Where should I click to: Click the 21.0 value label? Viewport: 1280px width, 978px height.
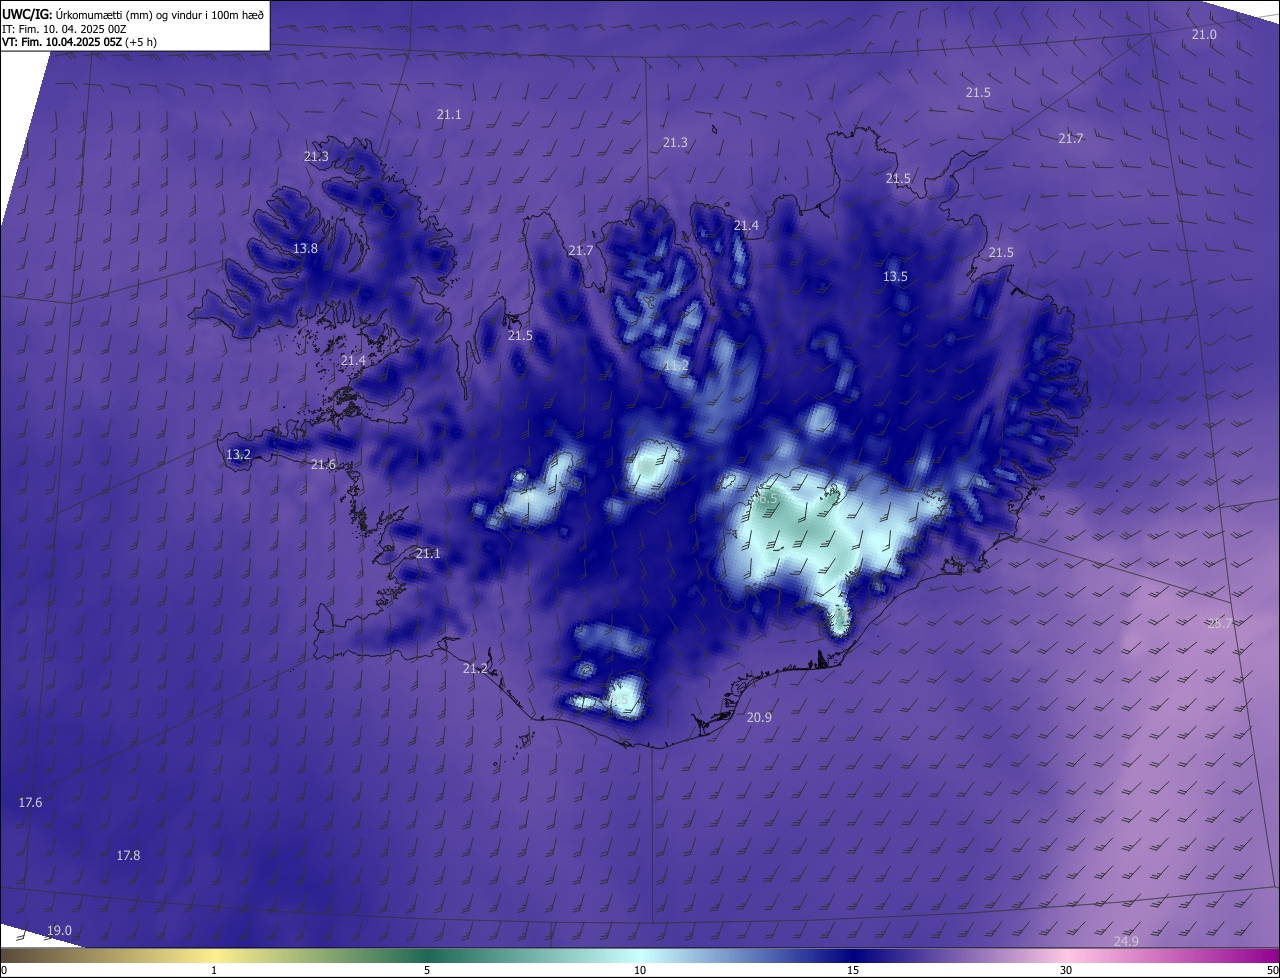[1204, 35]
